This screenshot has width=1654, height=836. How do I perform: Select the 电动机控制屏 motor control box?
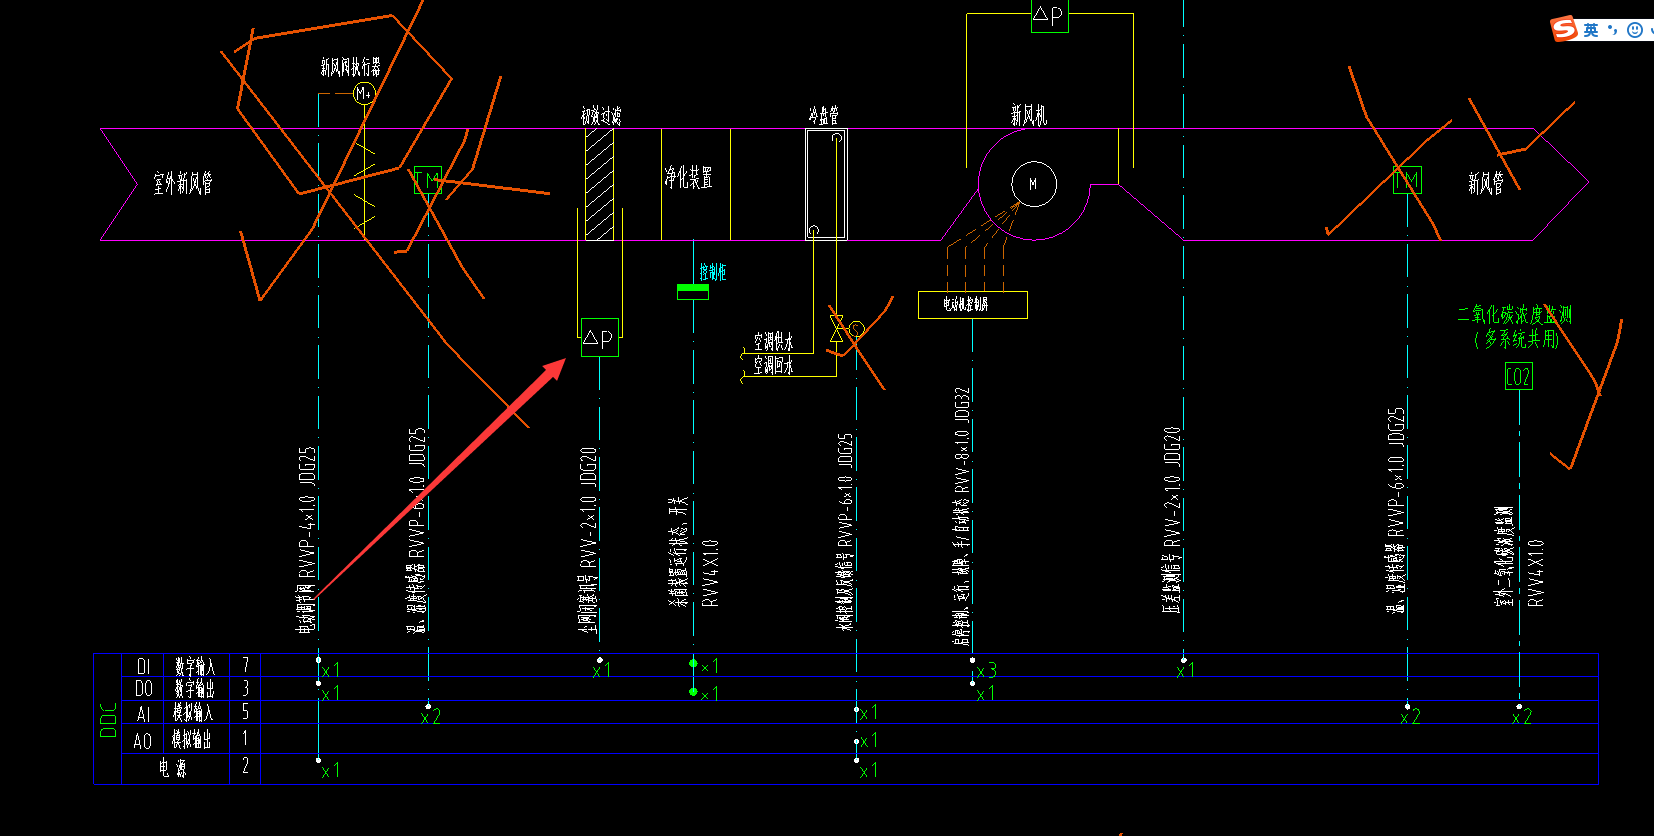973,304
